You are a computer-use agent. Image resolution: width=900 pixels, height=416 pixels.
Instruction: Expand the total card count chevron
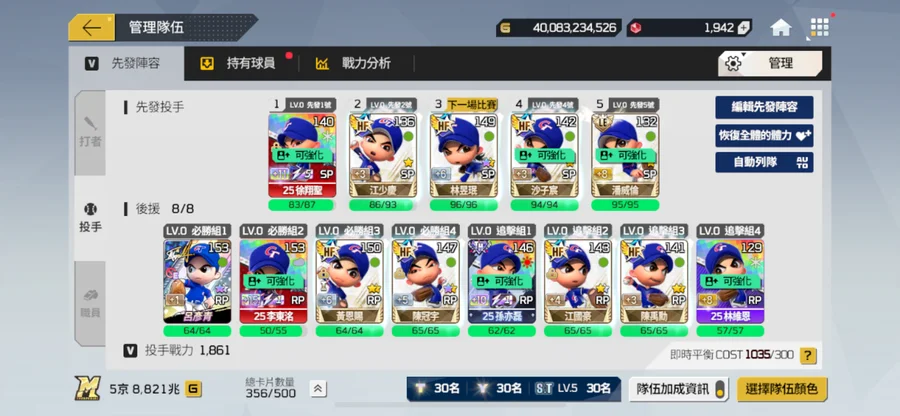click(317, 389)
